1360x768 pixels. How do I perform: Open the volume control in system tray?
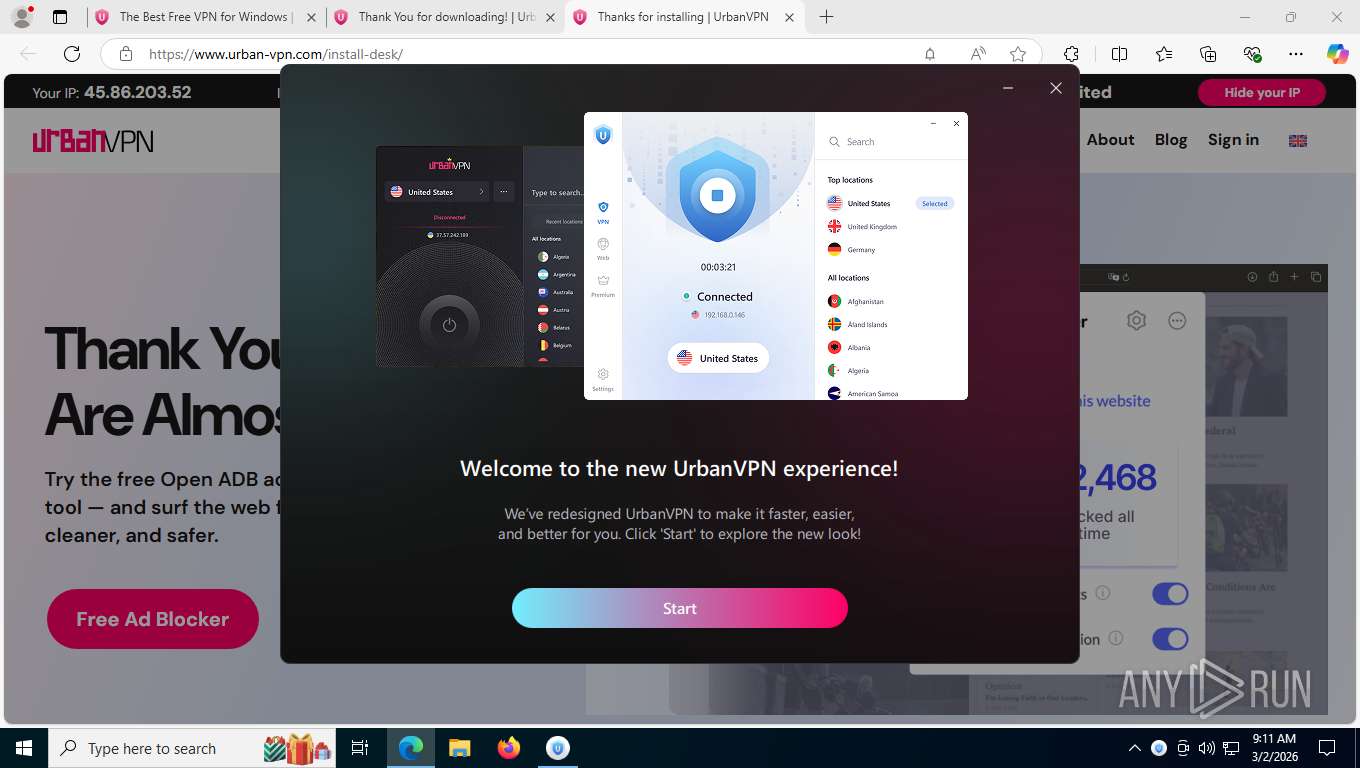point(1206,748)
